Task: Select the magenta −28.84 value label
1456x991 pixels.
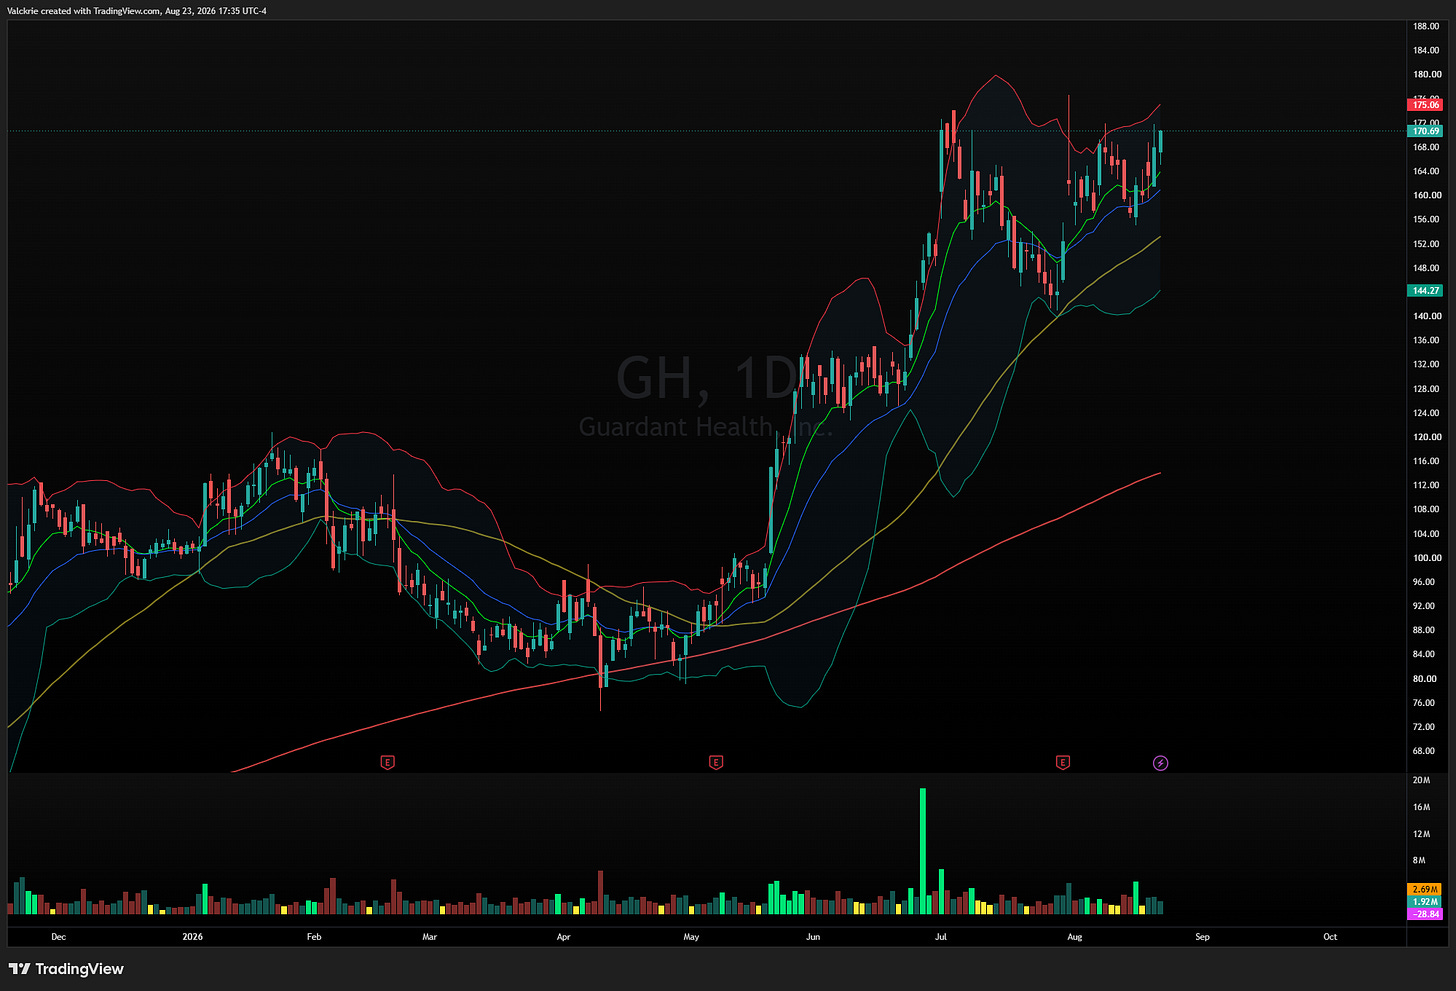Action: [1425, 914]
